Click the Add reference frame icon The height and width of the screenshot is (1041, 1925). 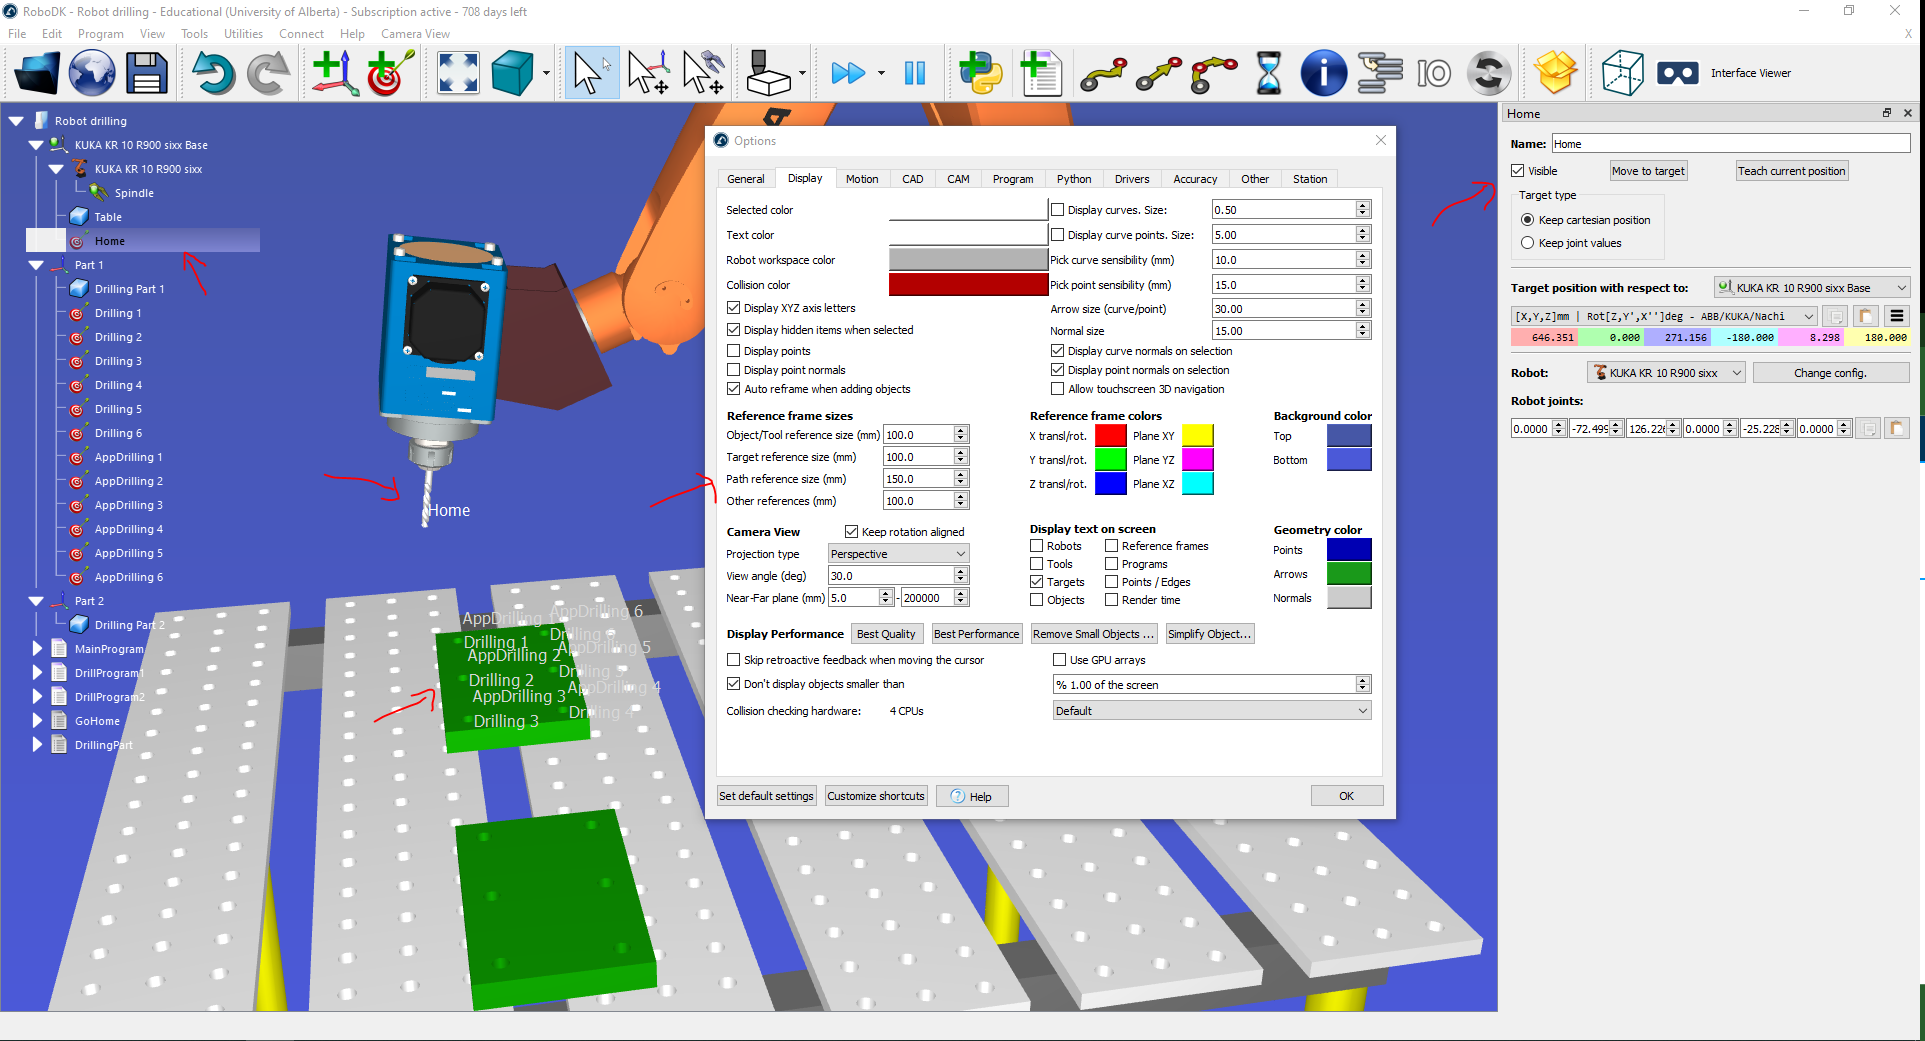334,73
